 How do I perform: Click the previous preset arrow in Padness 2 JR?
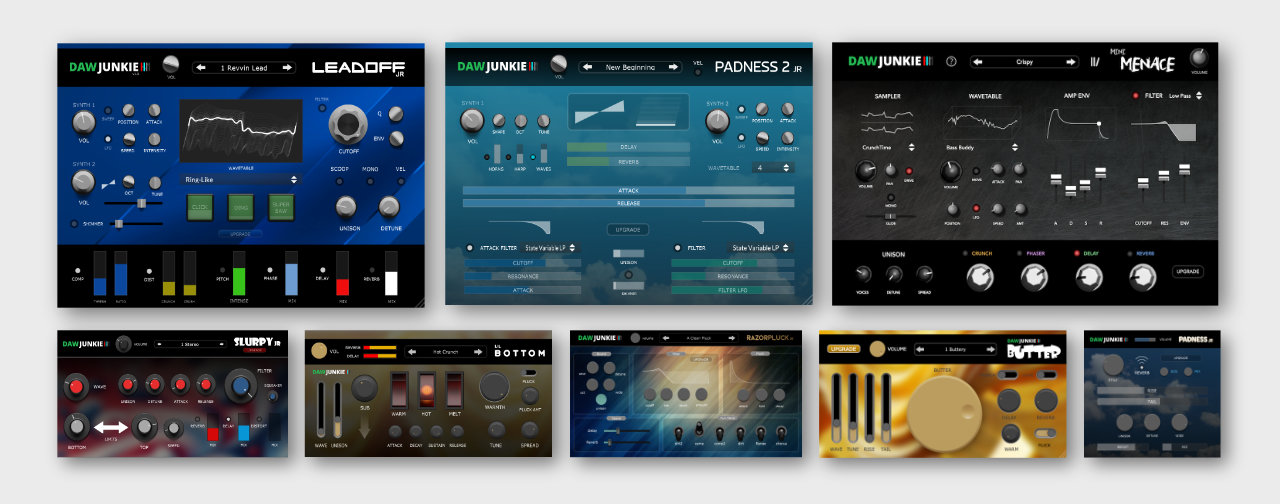coord(587,67)
